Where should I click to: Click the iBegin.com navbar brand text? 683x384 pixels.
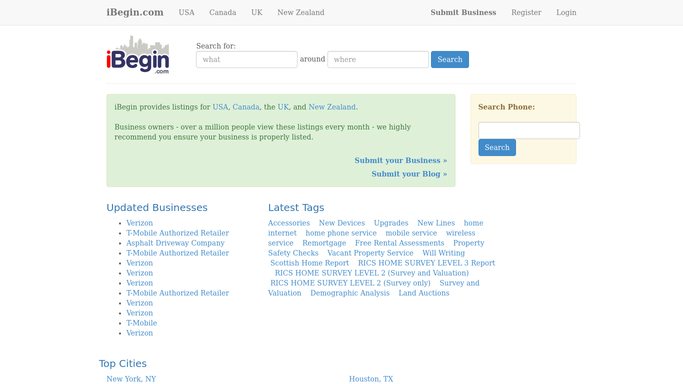tap(135, 13)
